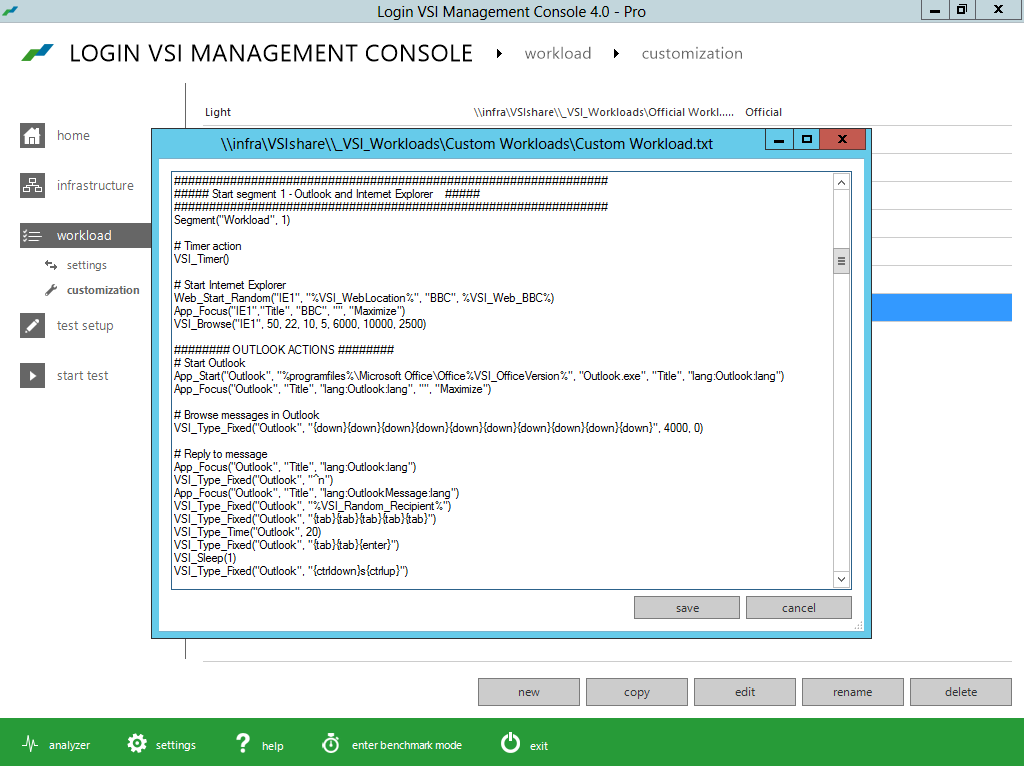1024x766 pixels.
Task: Select the workload checklist icon
Action: pyautogui.click(x=33, y=236)
